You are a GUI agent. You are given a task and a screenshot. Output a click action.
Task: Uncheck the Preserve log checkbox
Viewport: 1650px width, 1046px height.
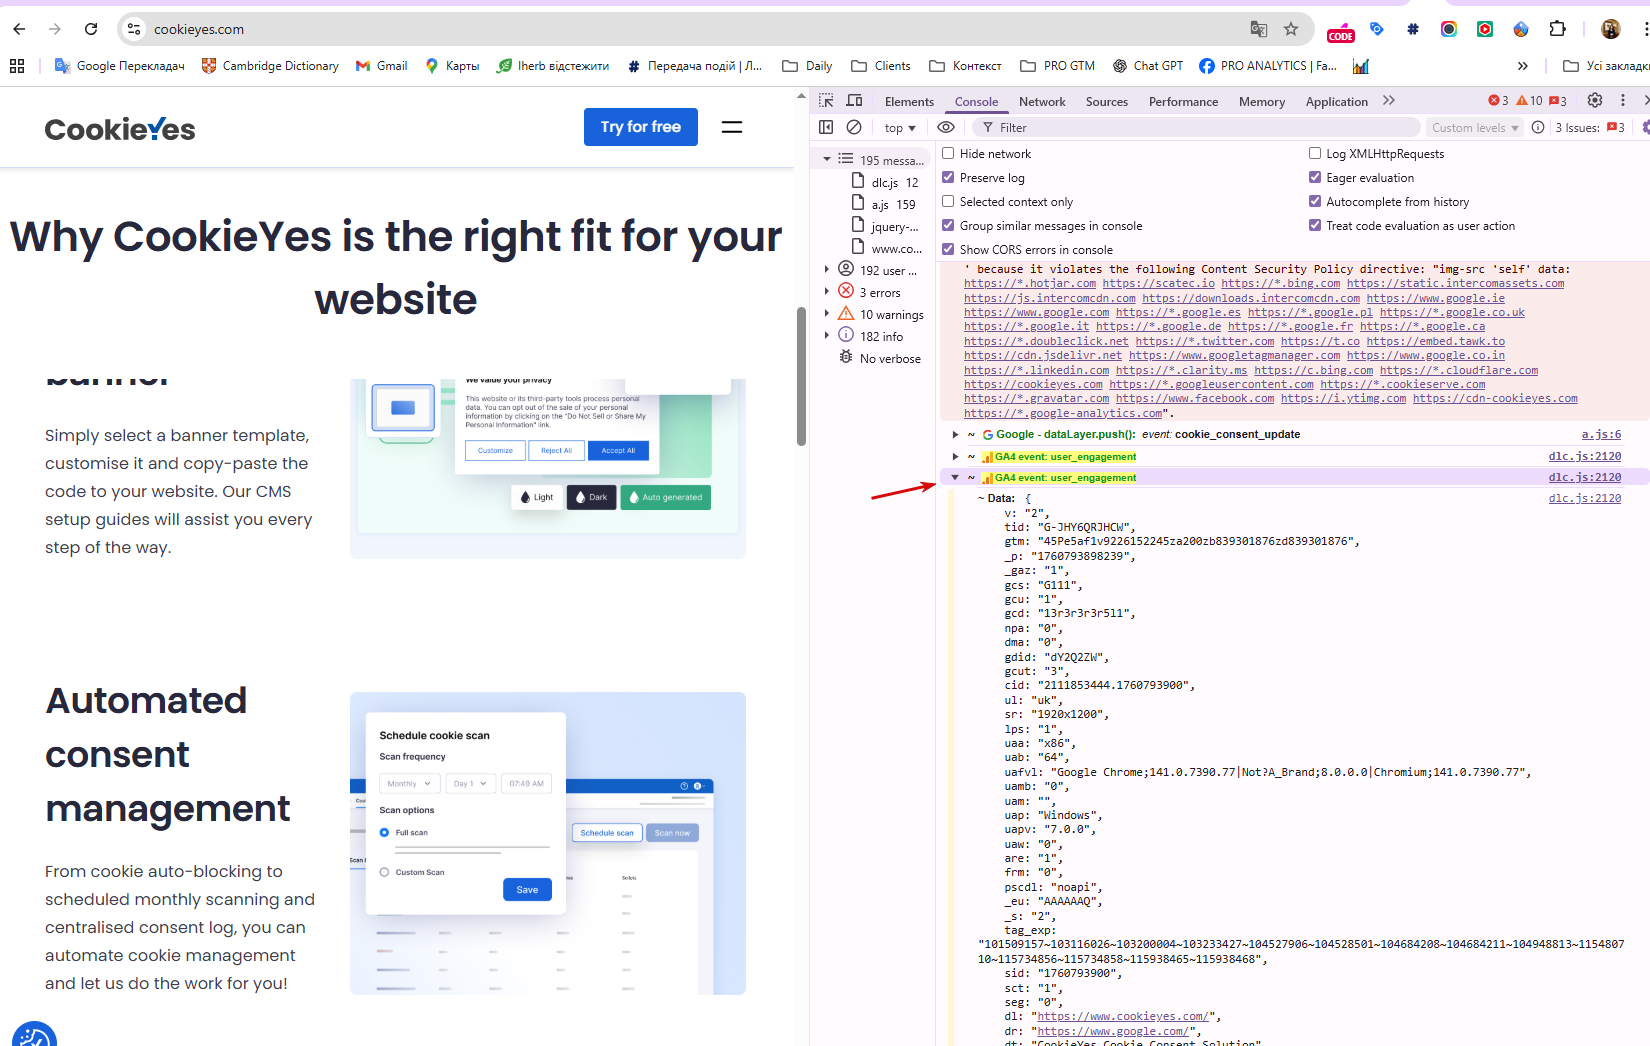pyautogui.click(x=948, y=177)
